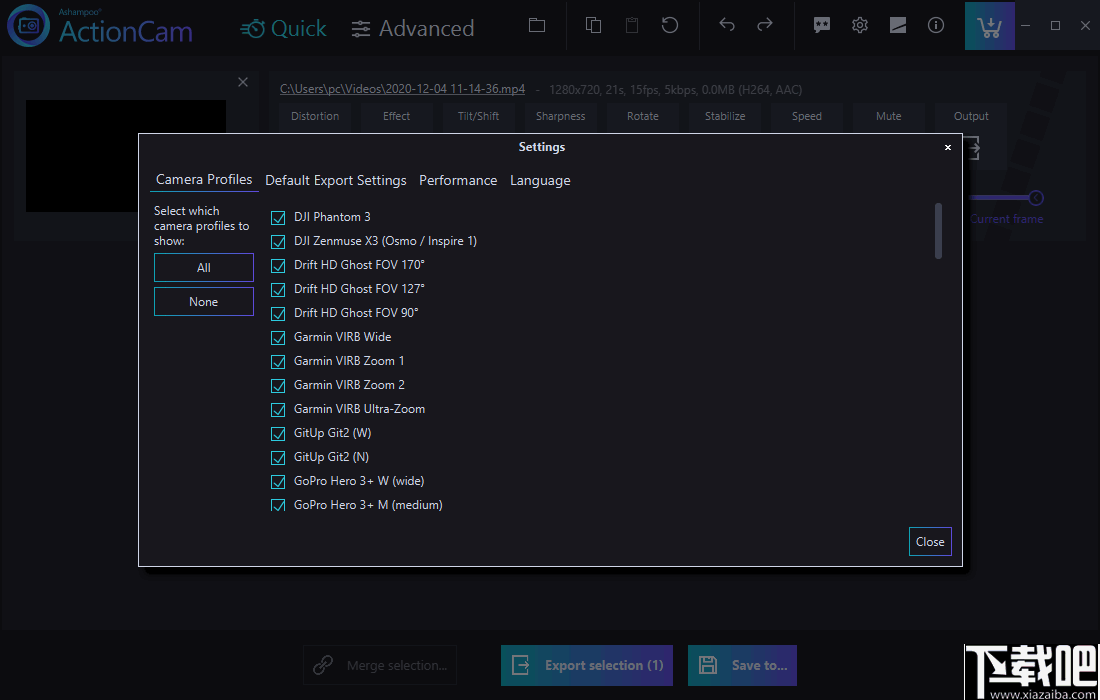Screen dimensions: 1100x700
Task: Click the copy settings icon
Action: (x=593, y=25)
